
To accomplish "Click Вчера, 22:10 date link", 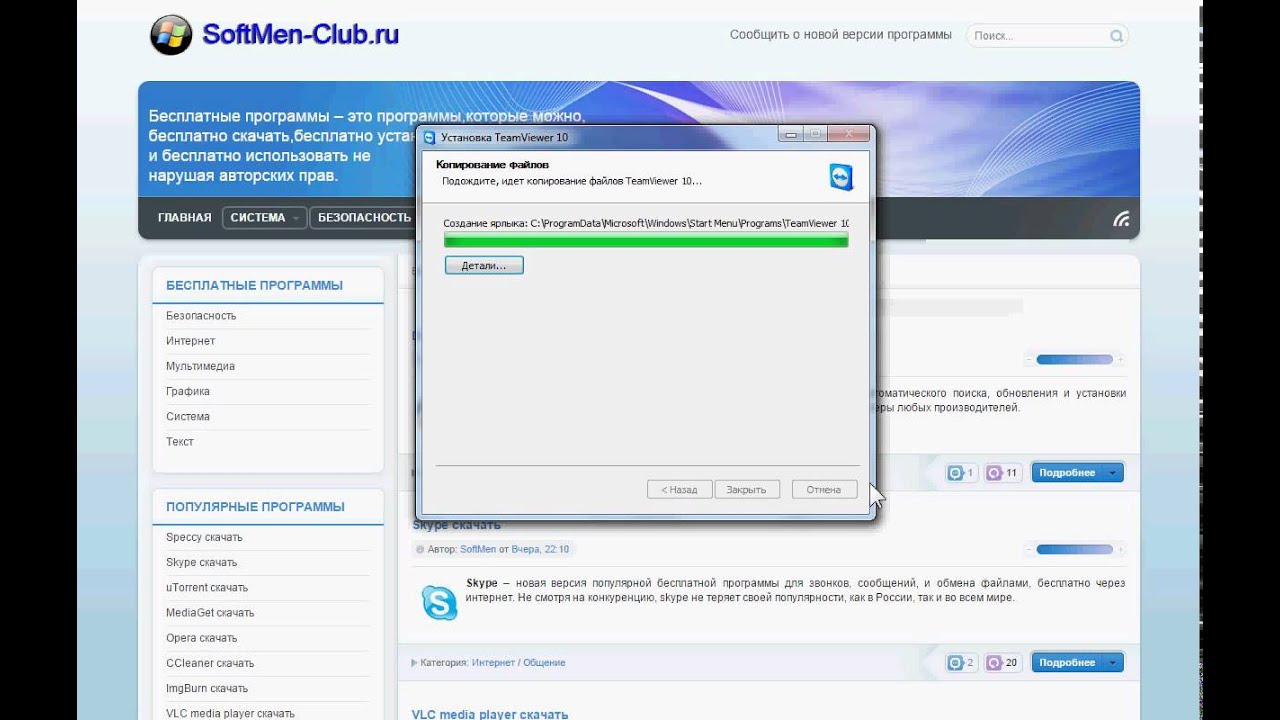I will click(539, 549).
